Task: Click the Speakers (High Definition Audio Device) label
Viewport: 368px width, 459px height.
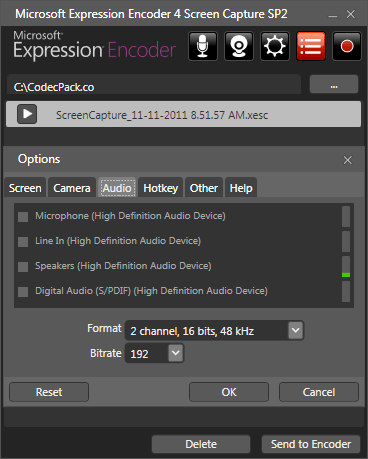Action: [123, 266]
